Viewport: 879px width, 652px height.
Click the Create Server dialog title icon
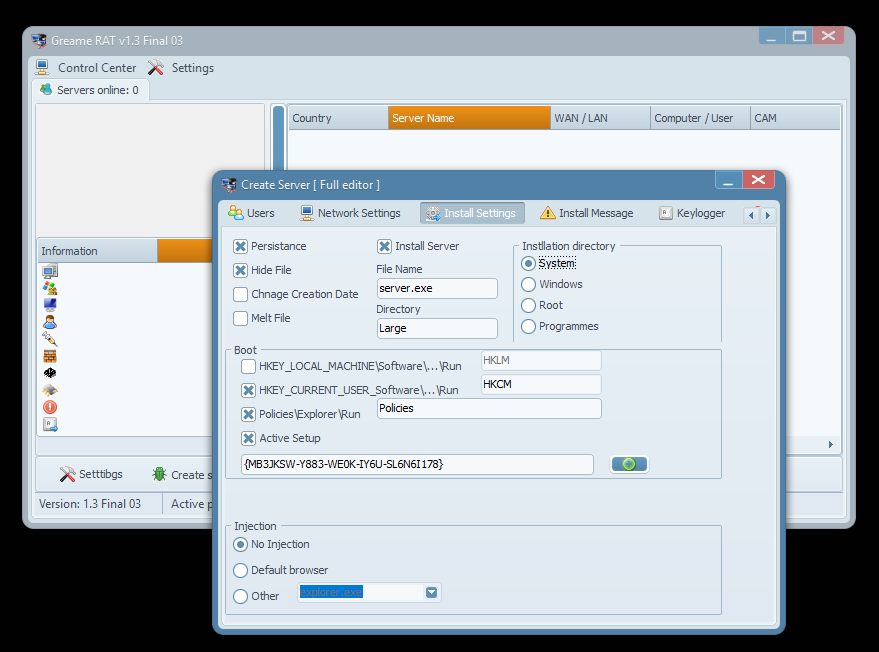pyautogui.click(x=229, y=184)
